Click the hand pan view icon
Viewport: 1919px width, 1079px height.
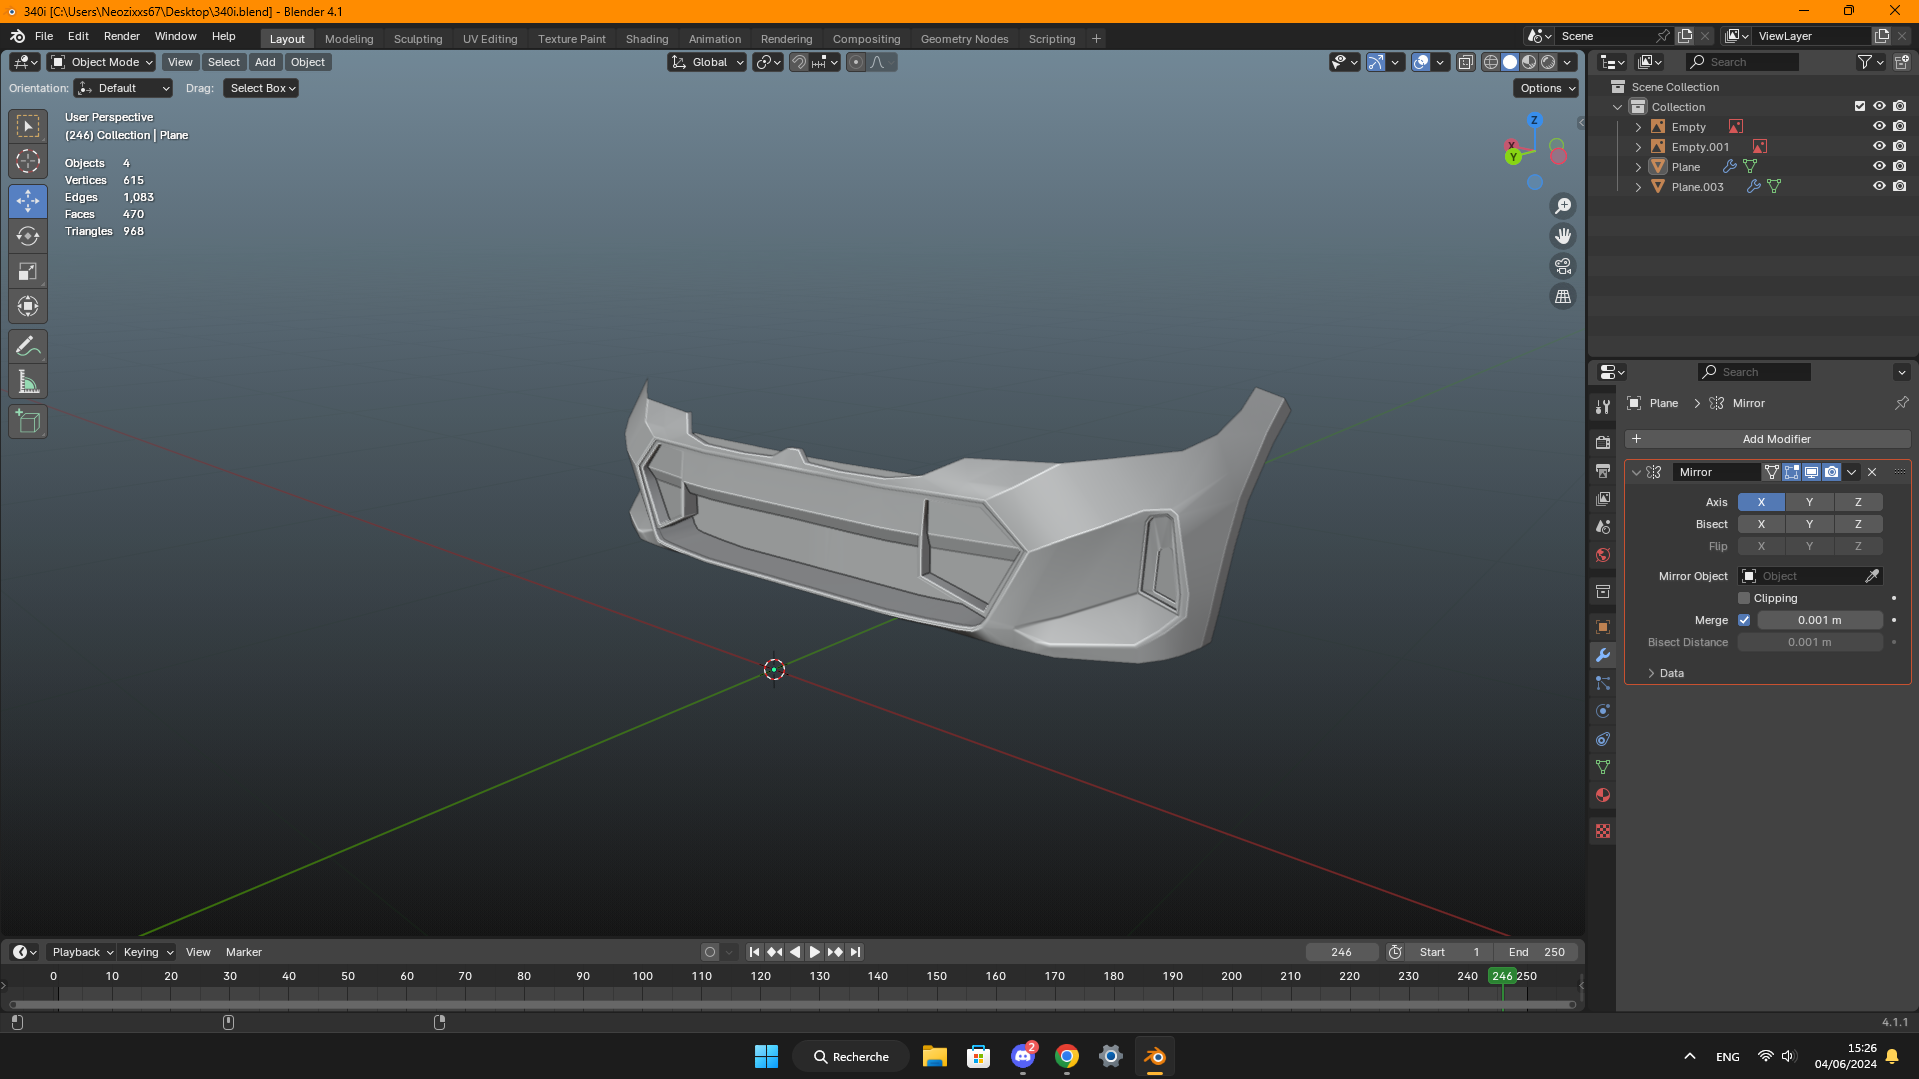coord(1563,236)
